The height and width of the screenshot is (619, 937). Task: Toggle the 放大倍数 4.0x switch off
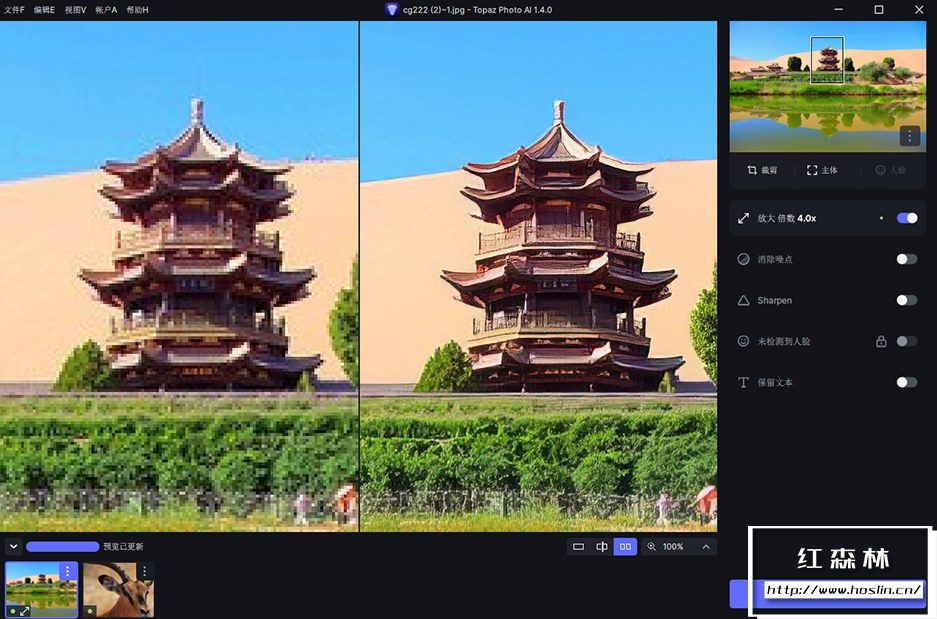pyautogui.click(x=907, y=218)
